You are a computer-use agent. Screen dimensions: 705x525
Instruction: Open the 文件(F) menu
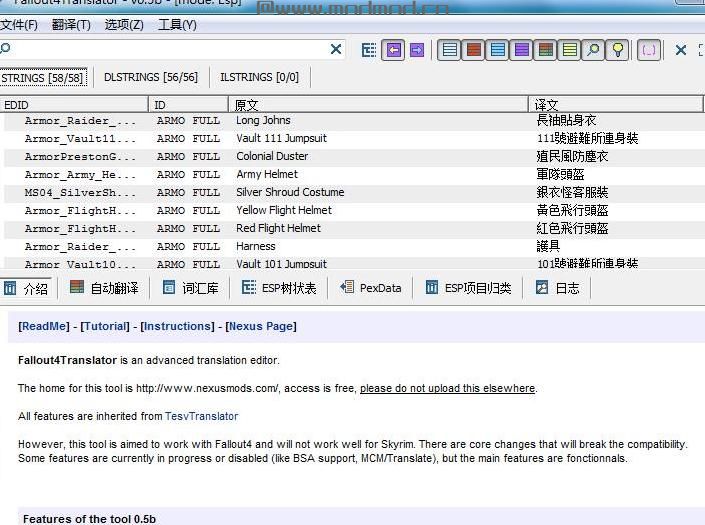click(x=19, y=25)
